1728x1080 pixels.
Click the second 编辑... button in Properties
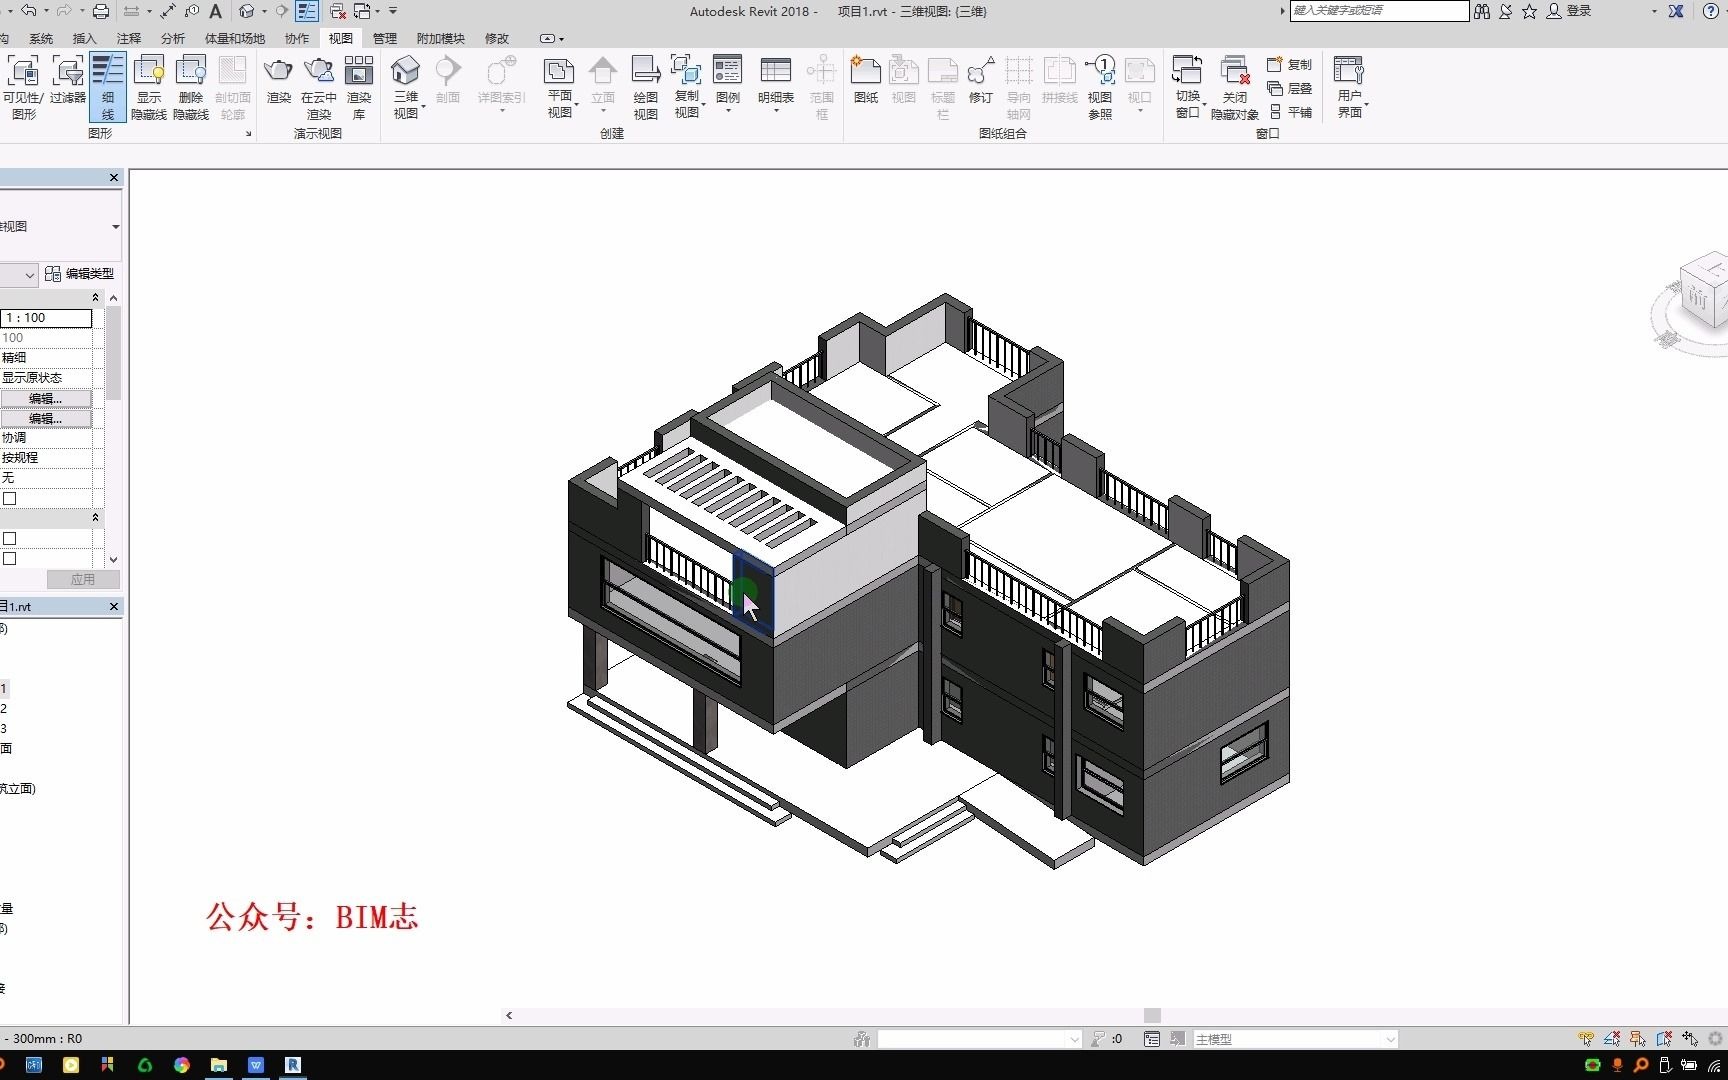click(46, 418)
